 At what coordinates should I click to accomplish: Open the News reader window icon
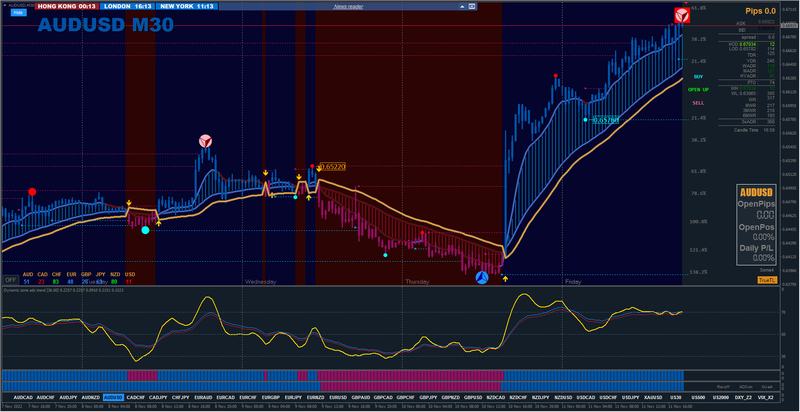[x=472, y=7]
